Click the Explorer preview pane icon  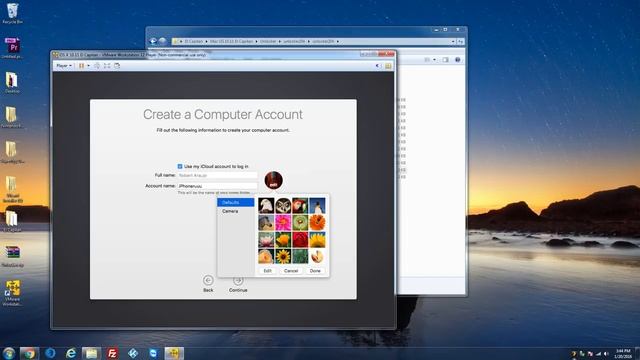(445, 60)
